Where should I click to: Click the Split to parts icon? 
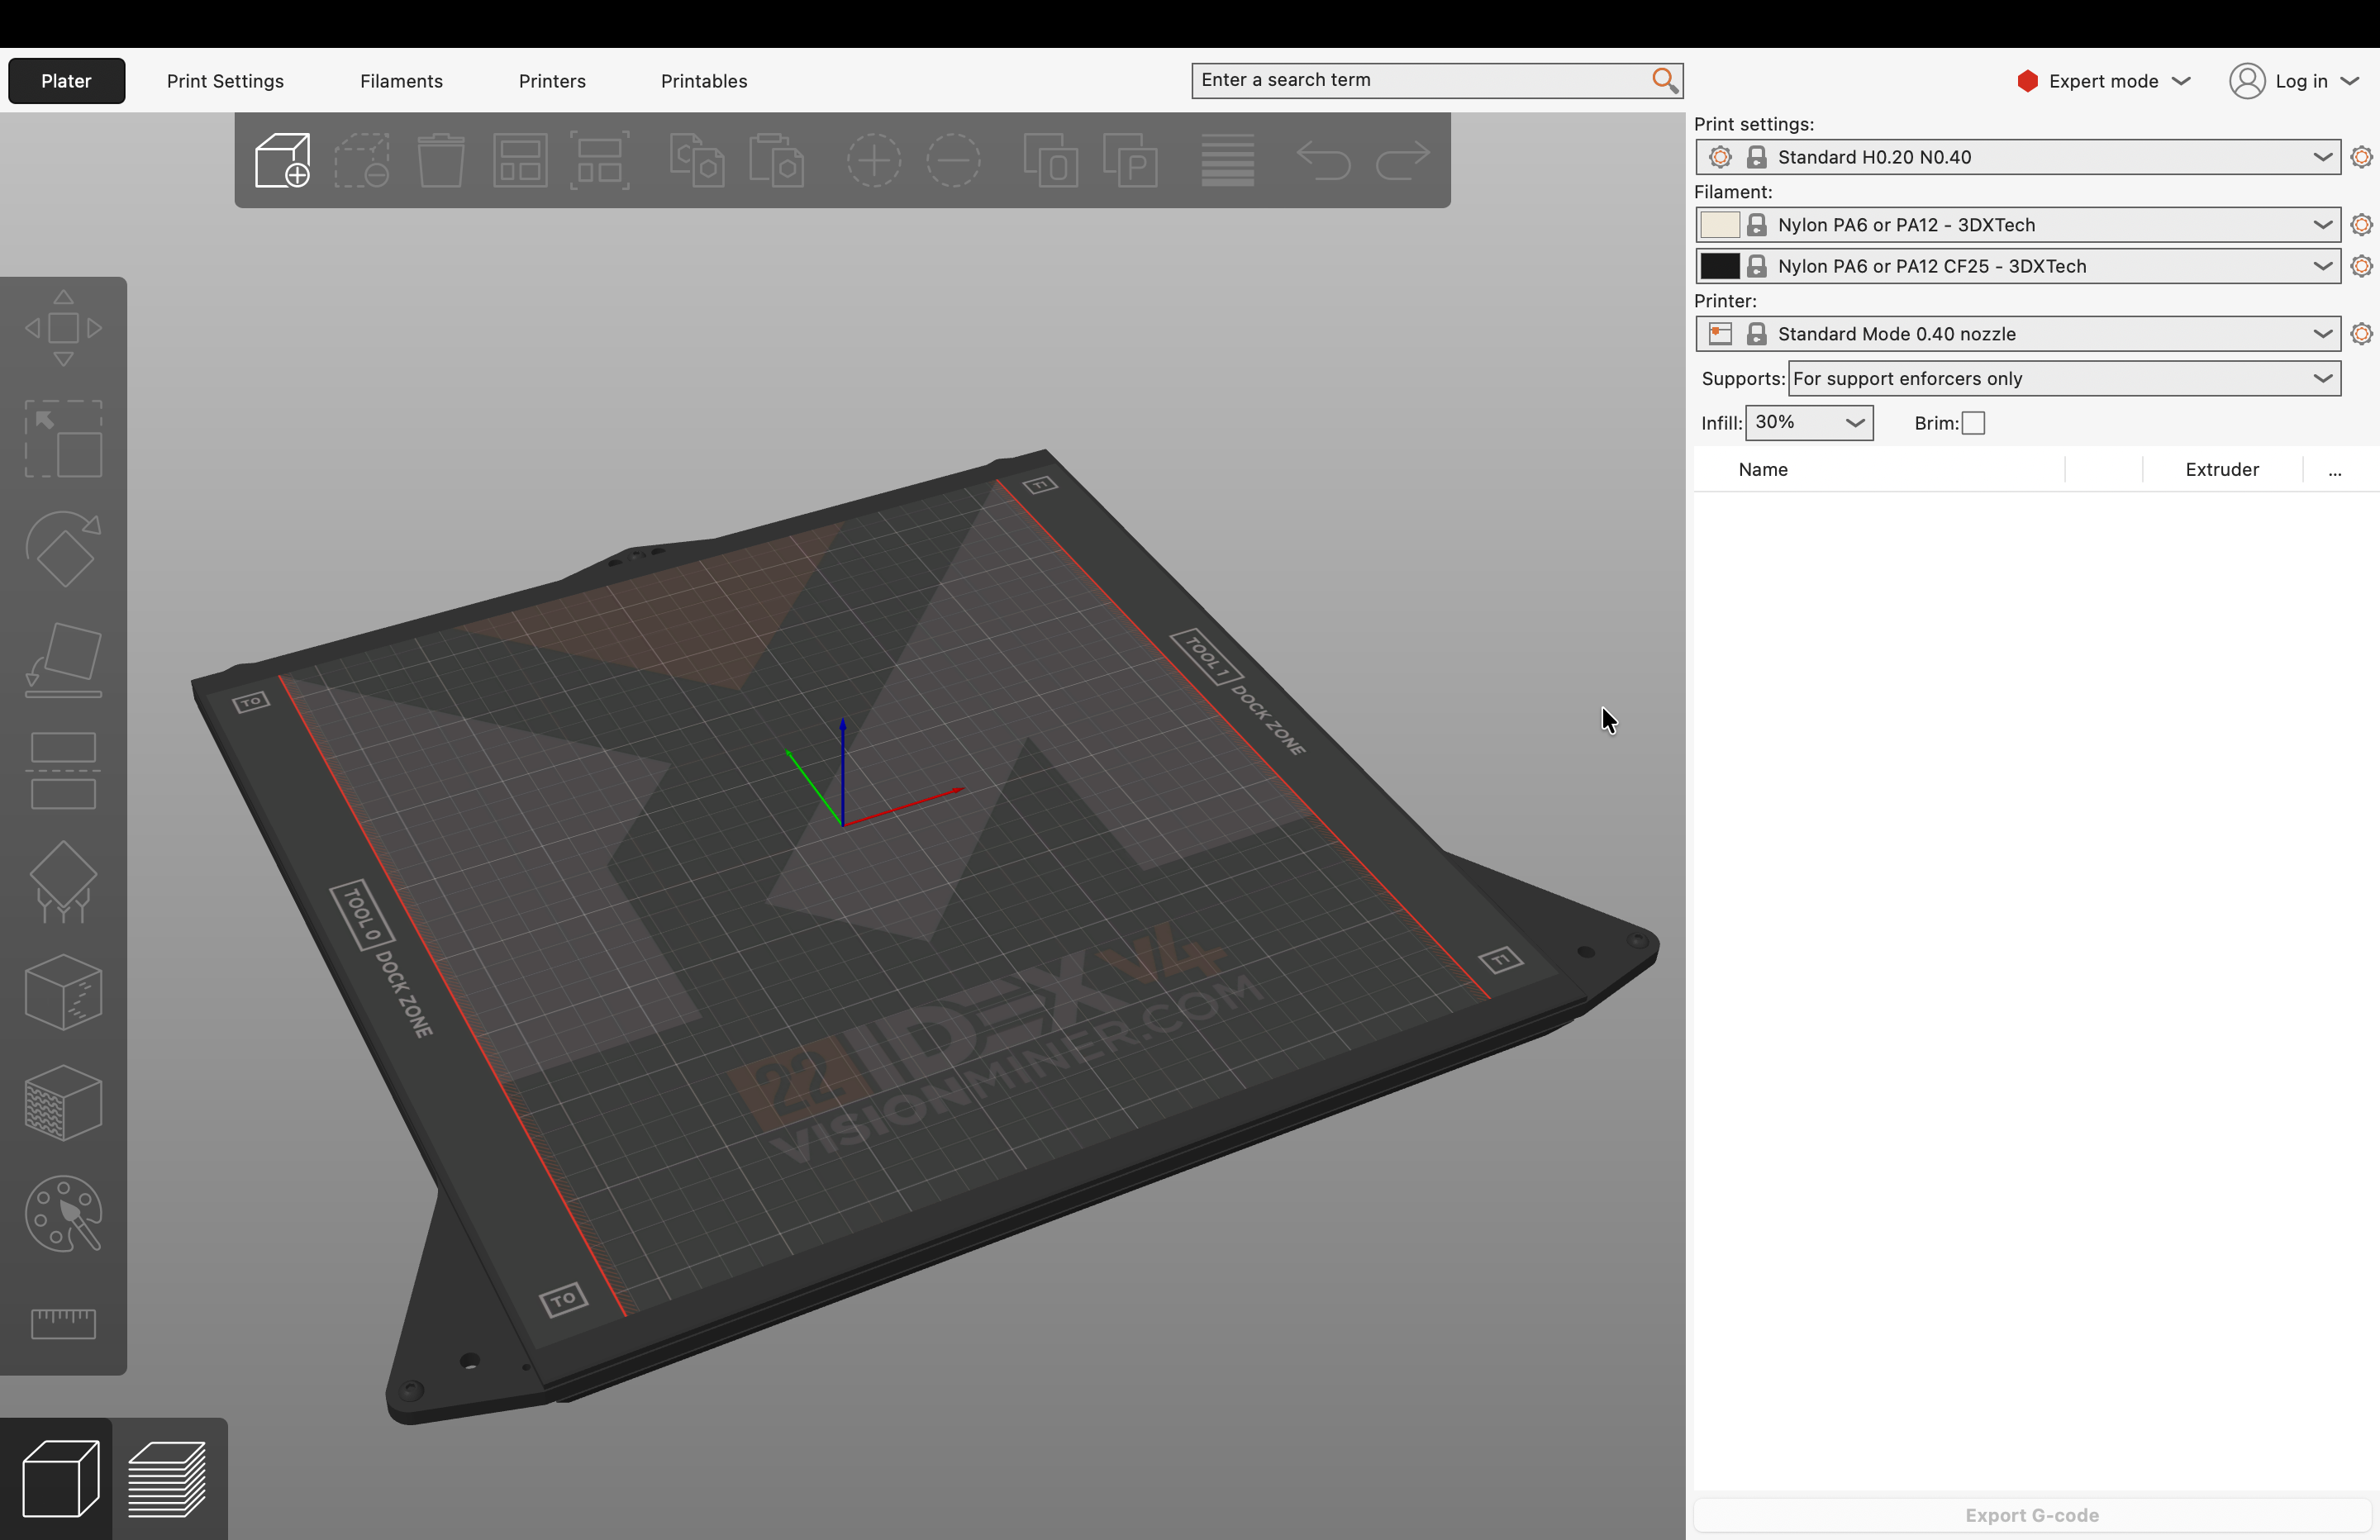1130,160
